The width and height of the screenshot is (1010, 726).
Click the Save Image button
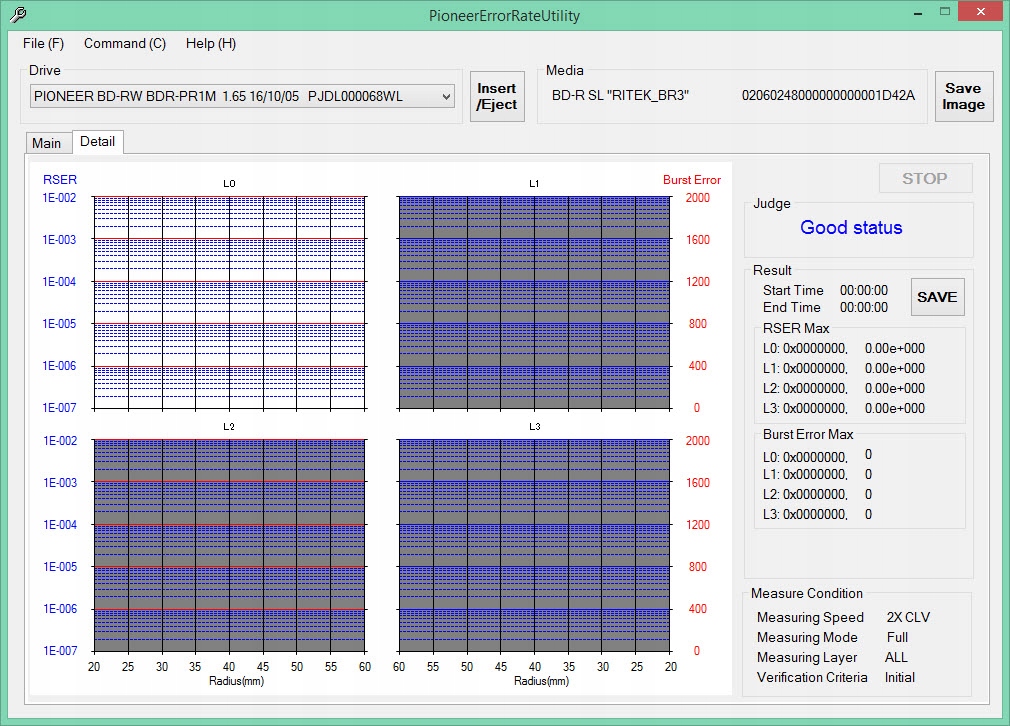(963, 97)
